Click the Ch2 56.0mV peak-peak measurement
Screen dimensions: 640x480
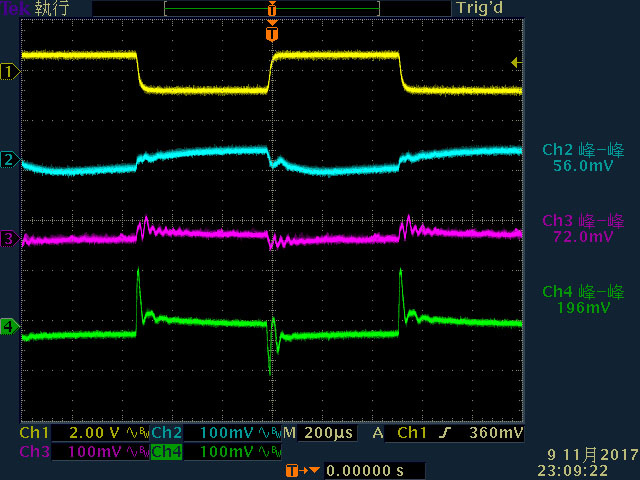583,158
